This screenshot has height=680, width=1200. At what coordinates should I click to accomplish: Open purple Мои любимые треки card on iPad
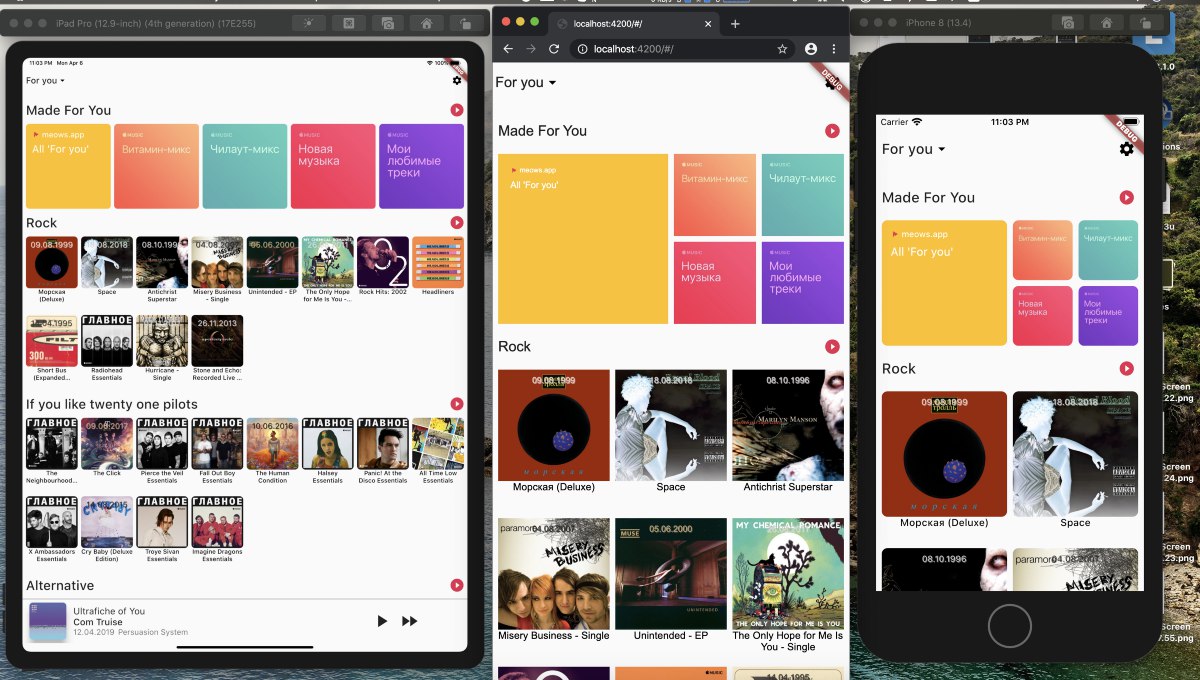(x=421, y=166)
